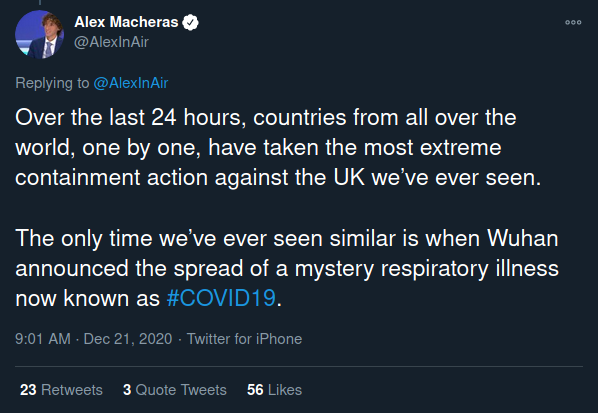Visit the @AlexInAir handle below the name
The height and width of the screenshot is (413, 598).
coord(111,42)
